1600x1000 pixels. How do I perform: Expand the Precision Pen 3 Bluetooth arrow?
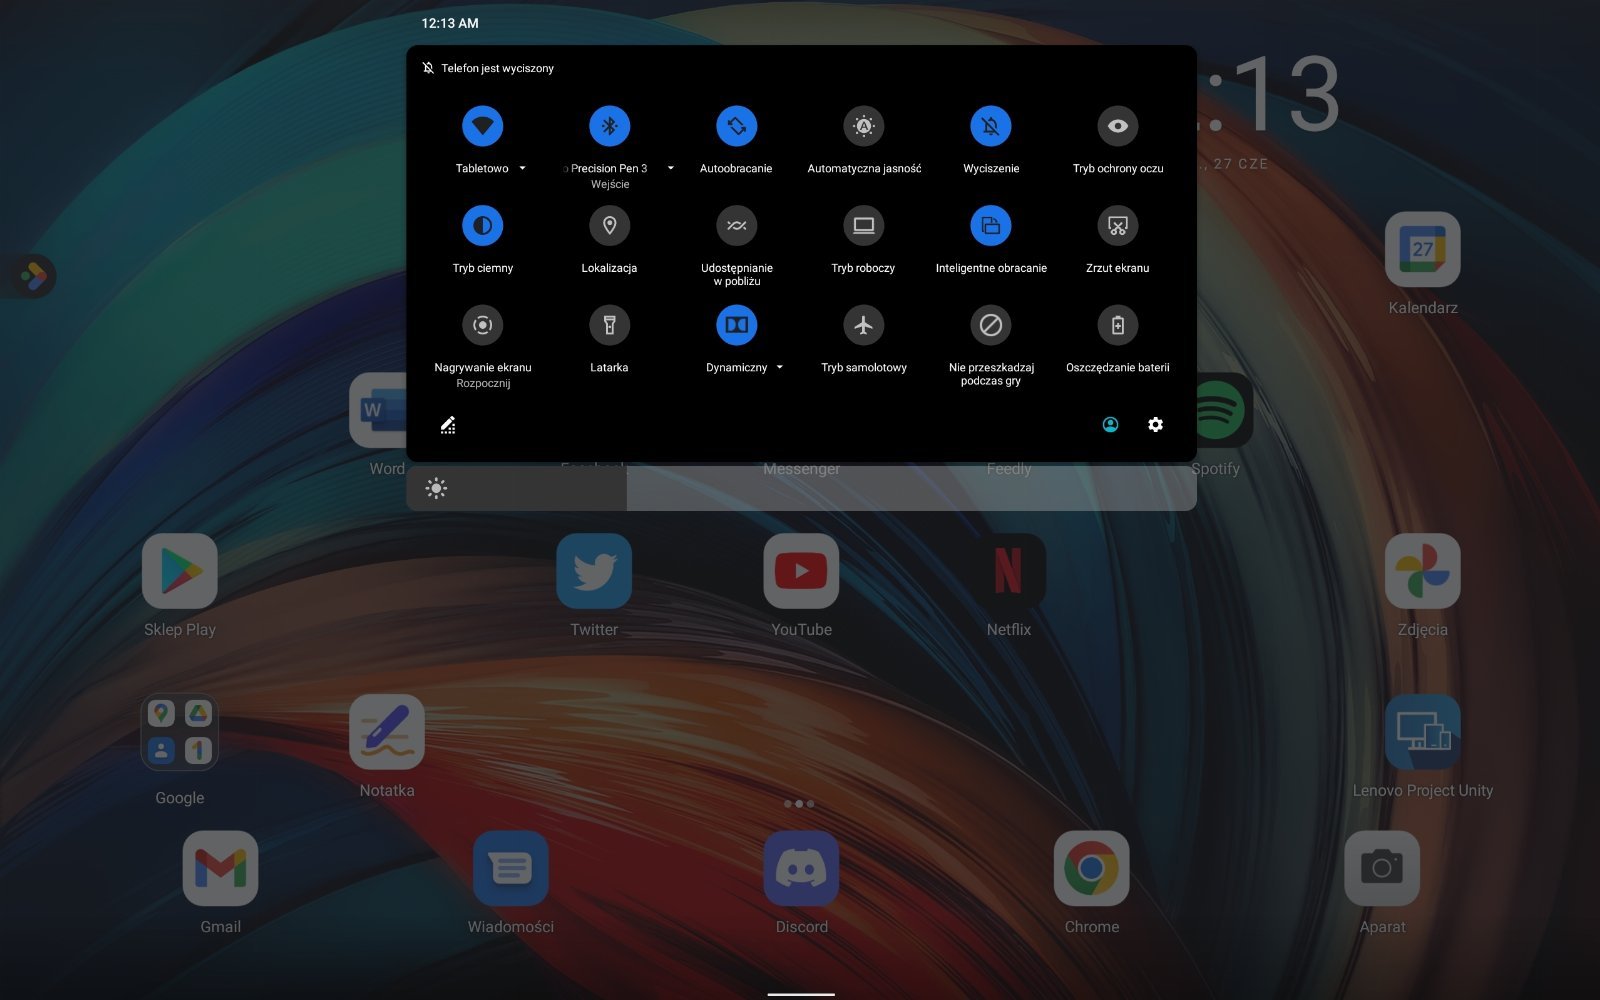[670, 168]
